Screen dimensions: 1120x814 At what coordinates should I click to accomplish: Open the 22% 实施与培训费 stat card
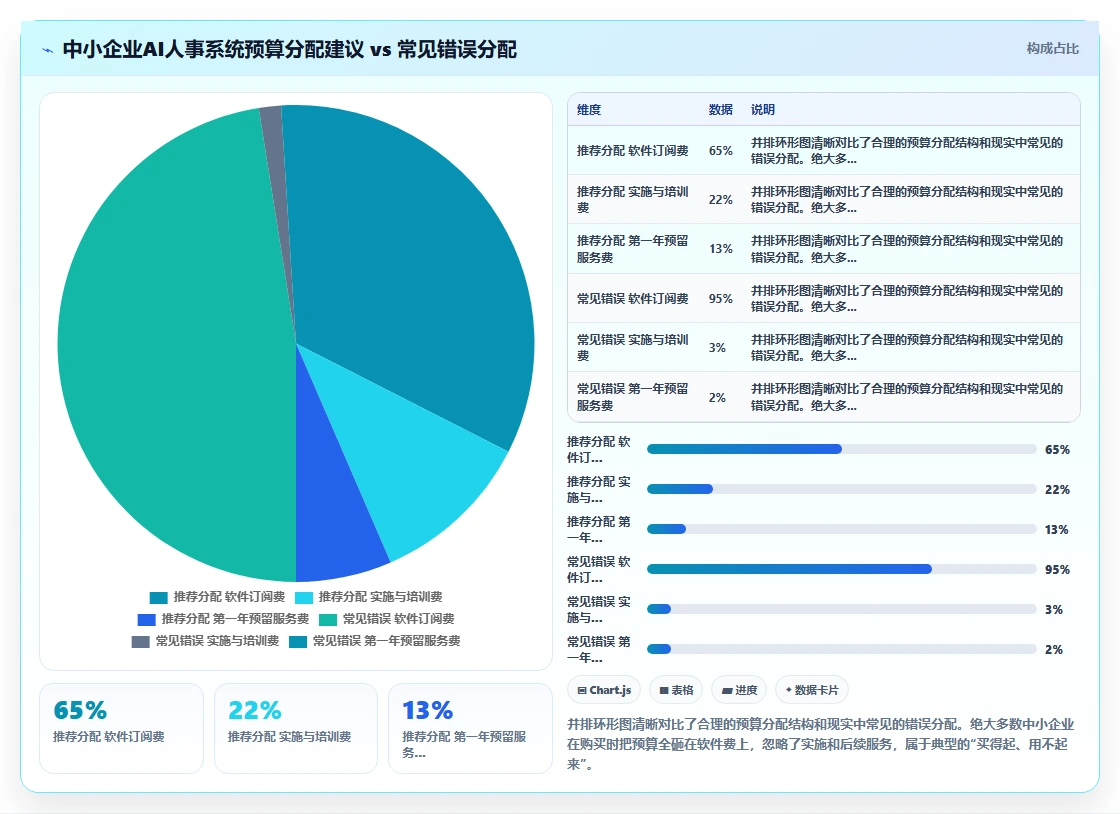point(296,728)
